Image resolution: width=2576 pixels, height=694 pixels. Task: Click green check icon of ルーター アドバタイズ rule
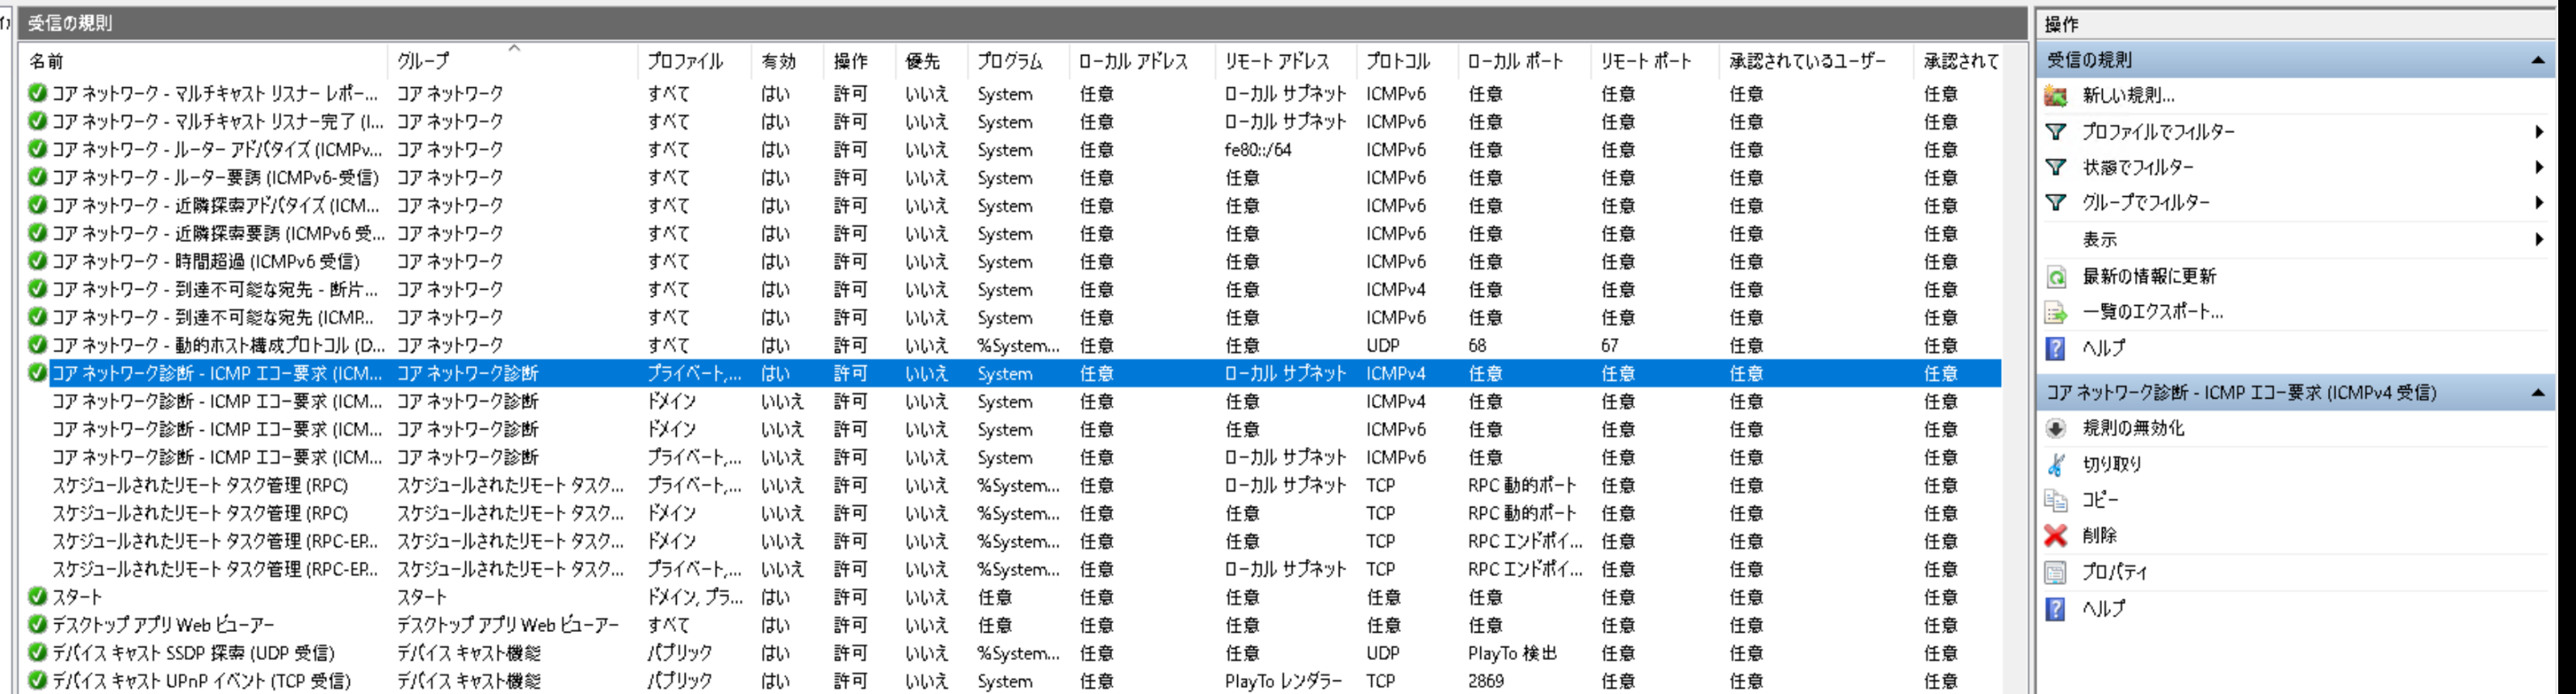38,149
